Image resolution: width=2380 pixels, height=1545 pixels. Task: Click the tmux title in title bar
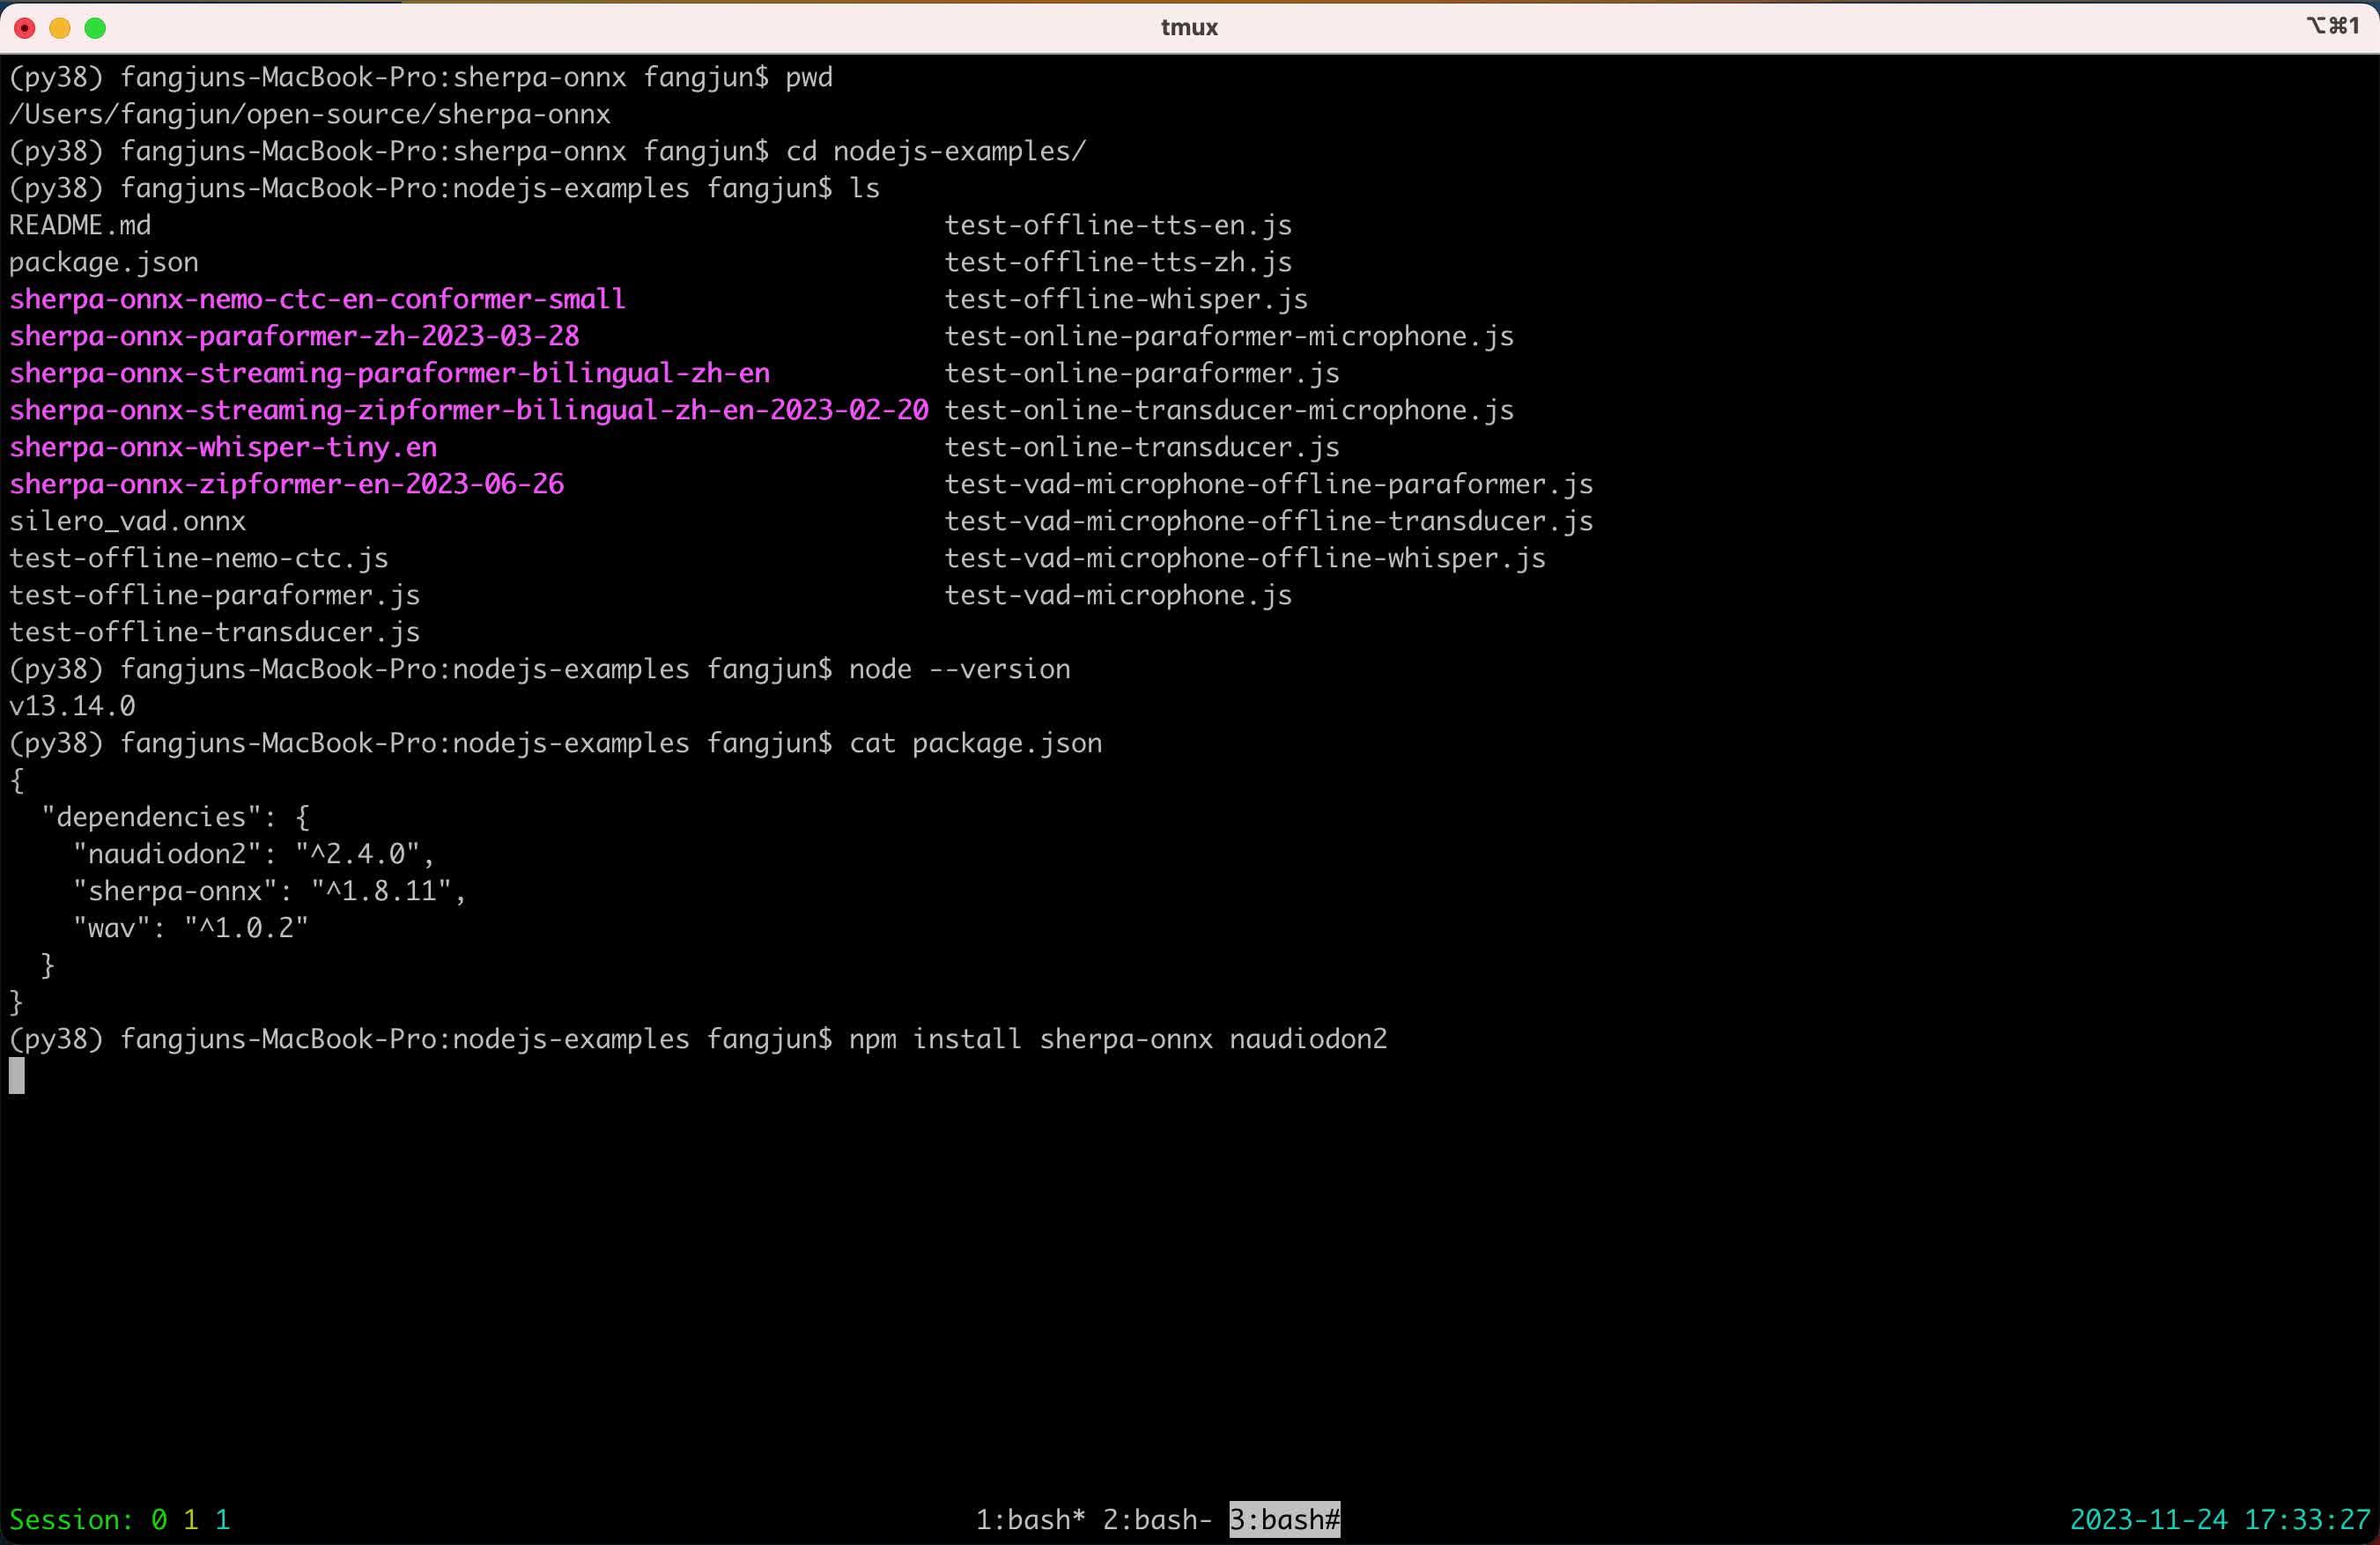(1189, 27)
